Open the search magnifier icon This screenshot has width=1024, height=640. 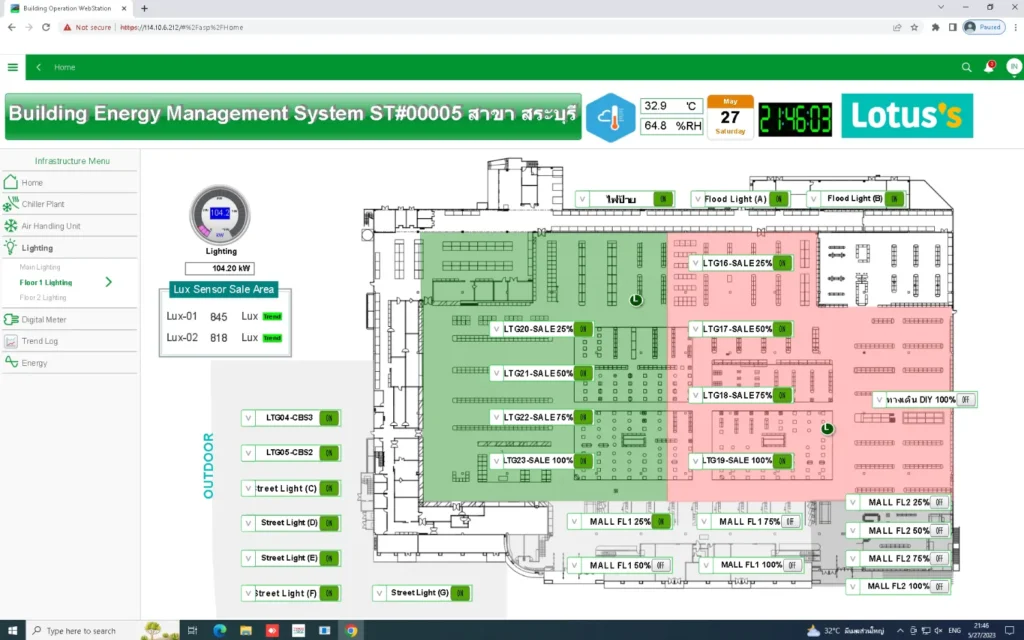967,67
